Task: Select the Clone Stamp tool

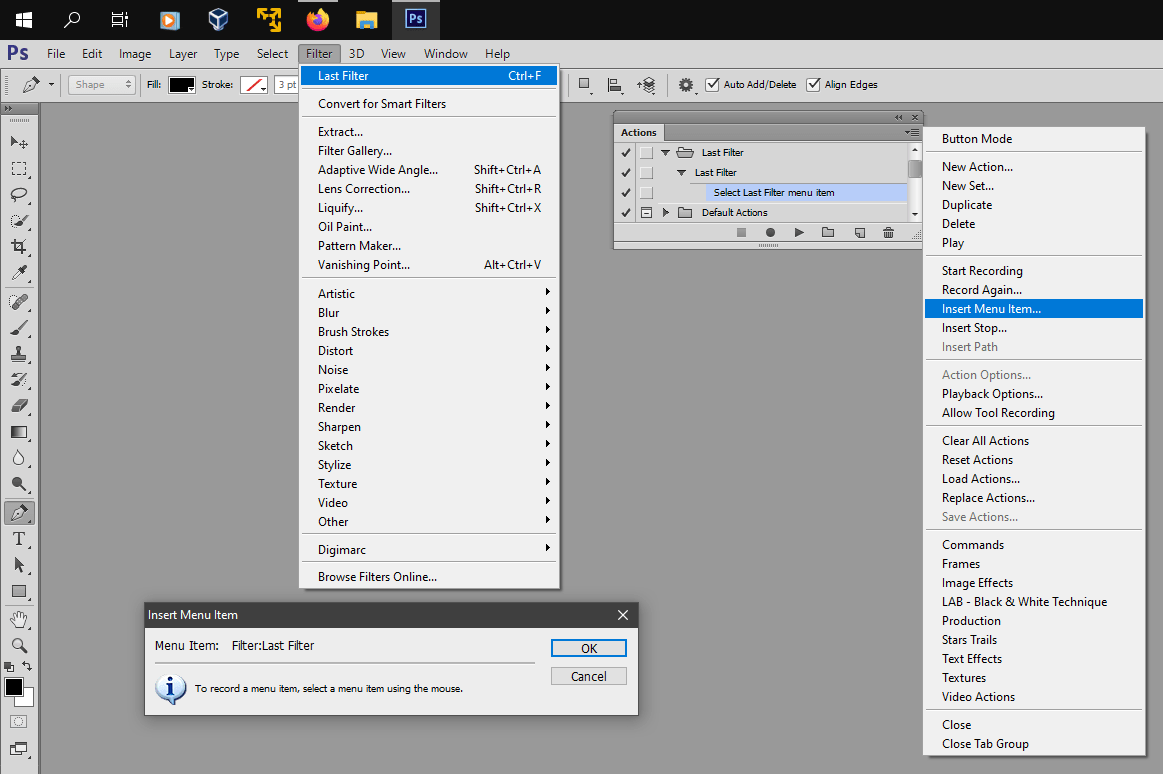Action: click(19, 354)
